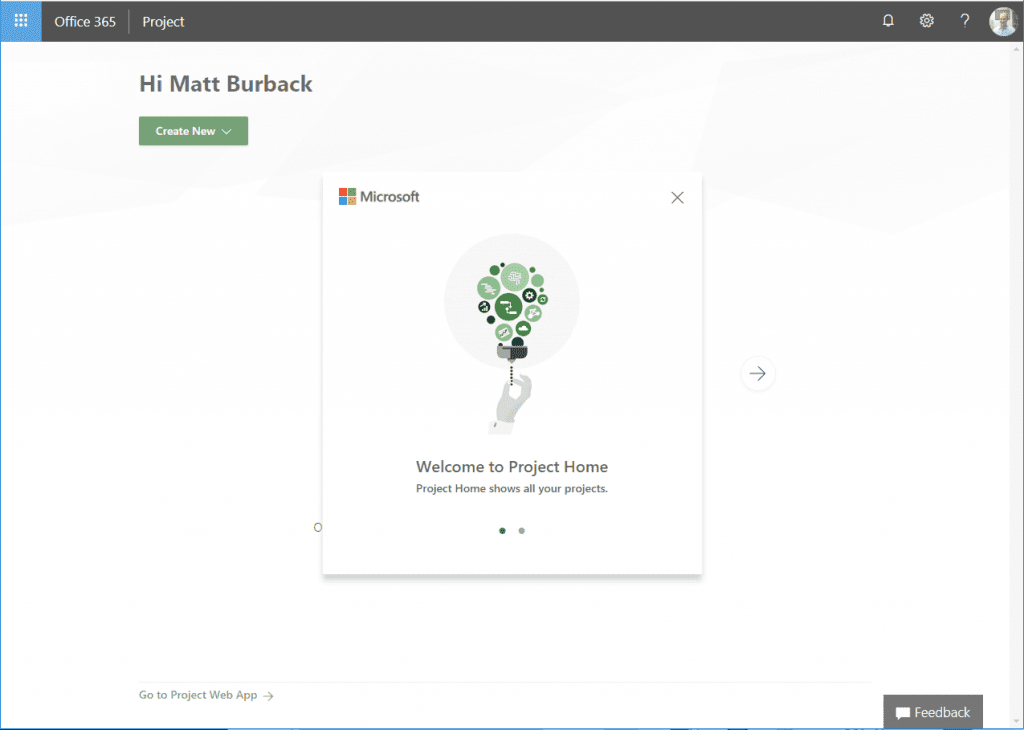Close the Welcome to Project Home dialog
Viewport: 1024px width, 730px height.
tap(677, 198)
